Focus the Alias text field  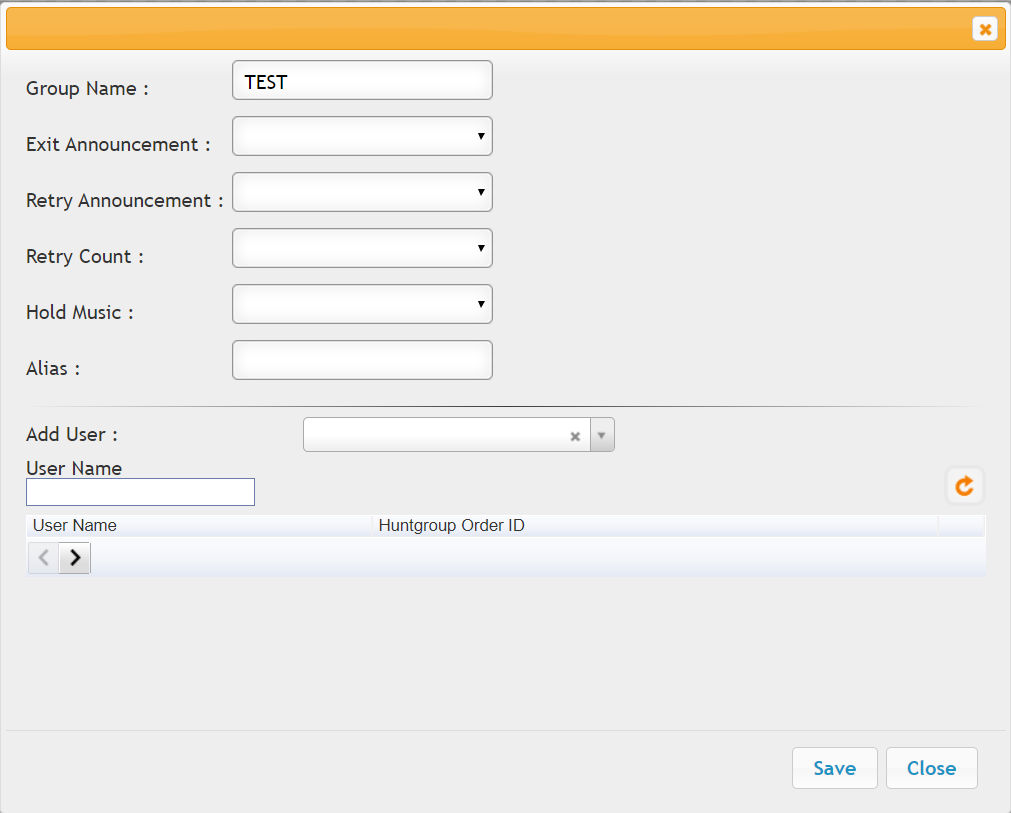[x=362, y=360]
